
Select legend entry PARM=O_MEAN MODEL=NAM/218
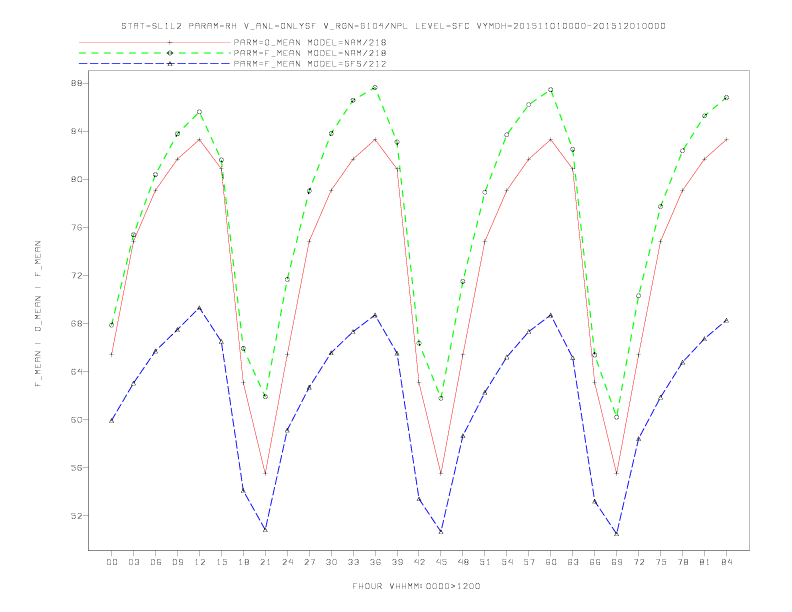(310, 42)
